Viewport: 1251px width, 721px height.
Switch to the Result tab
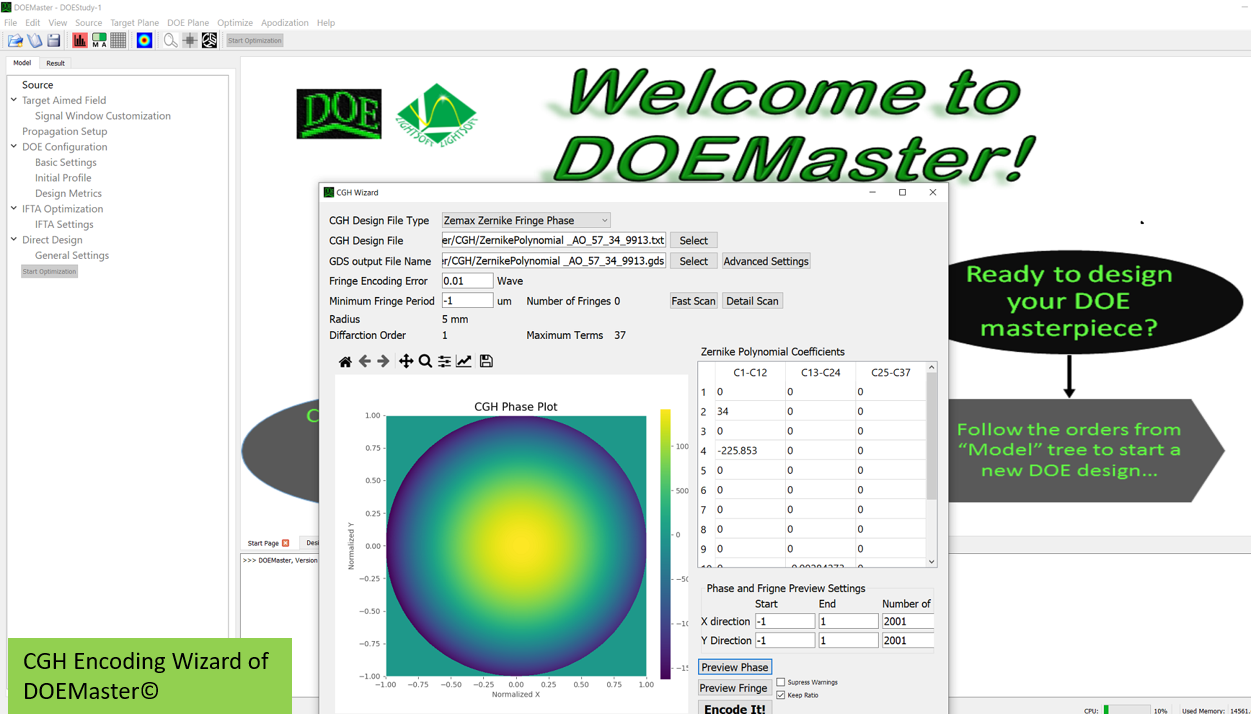click(55, 63)
